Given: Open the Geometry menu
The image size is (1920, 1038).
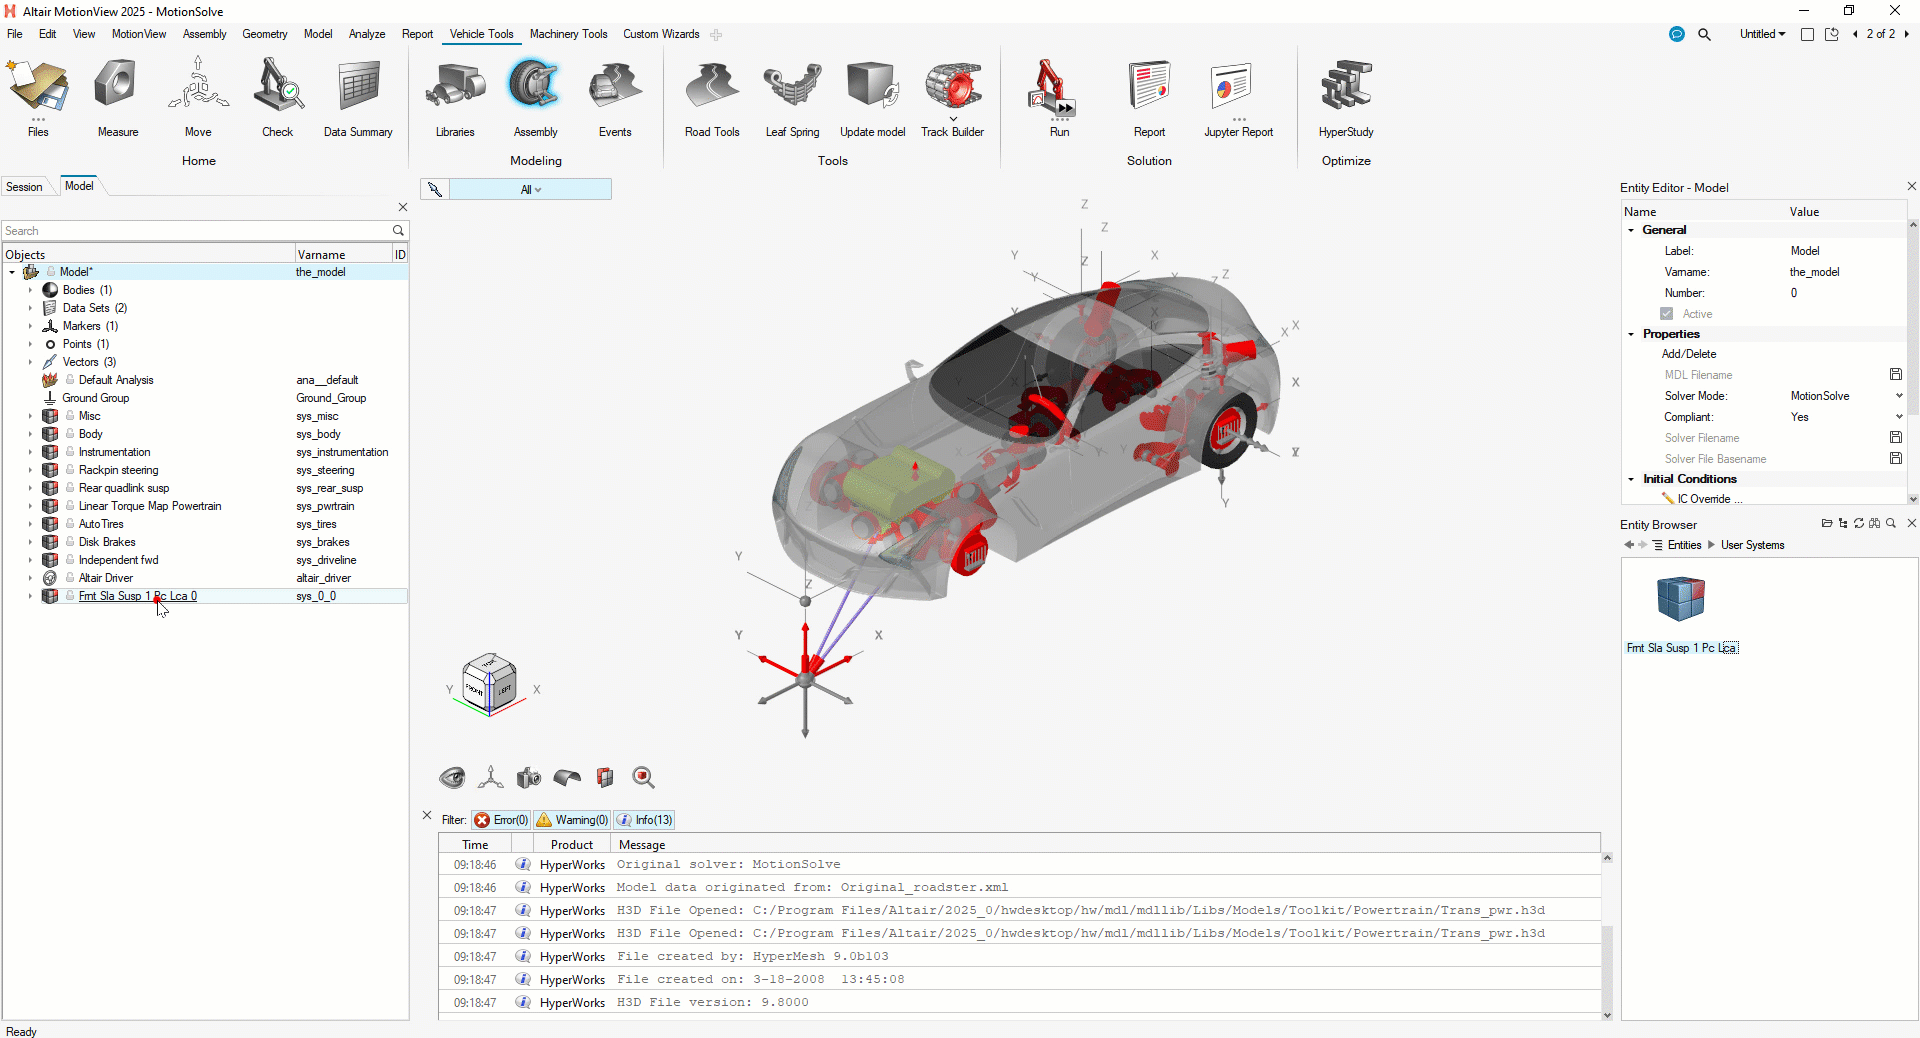Looking at the screenshot, I should coord(265,34).
